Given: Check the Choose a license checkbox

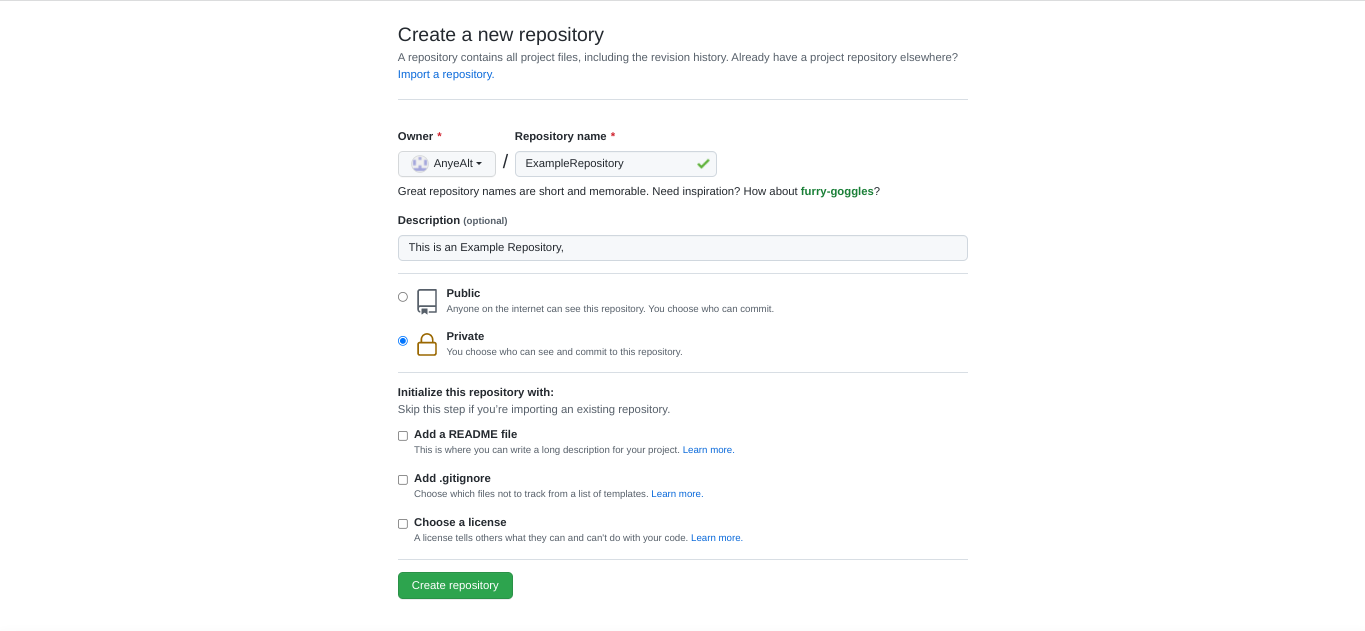Looking at the screenshot, I should pyautogui.click(x=402, y=523).
